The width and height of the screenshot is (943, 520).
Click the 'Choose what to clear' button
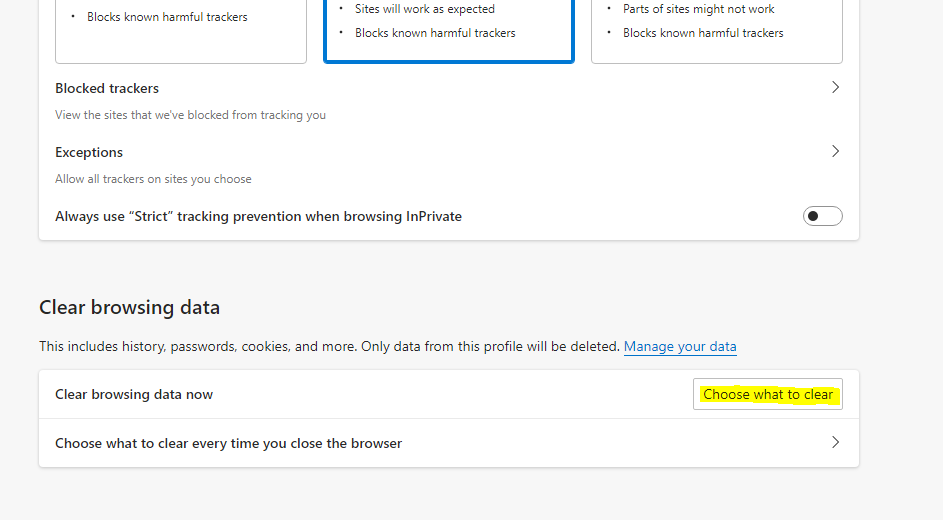[767, 394]
